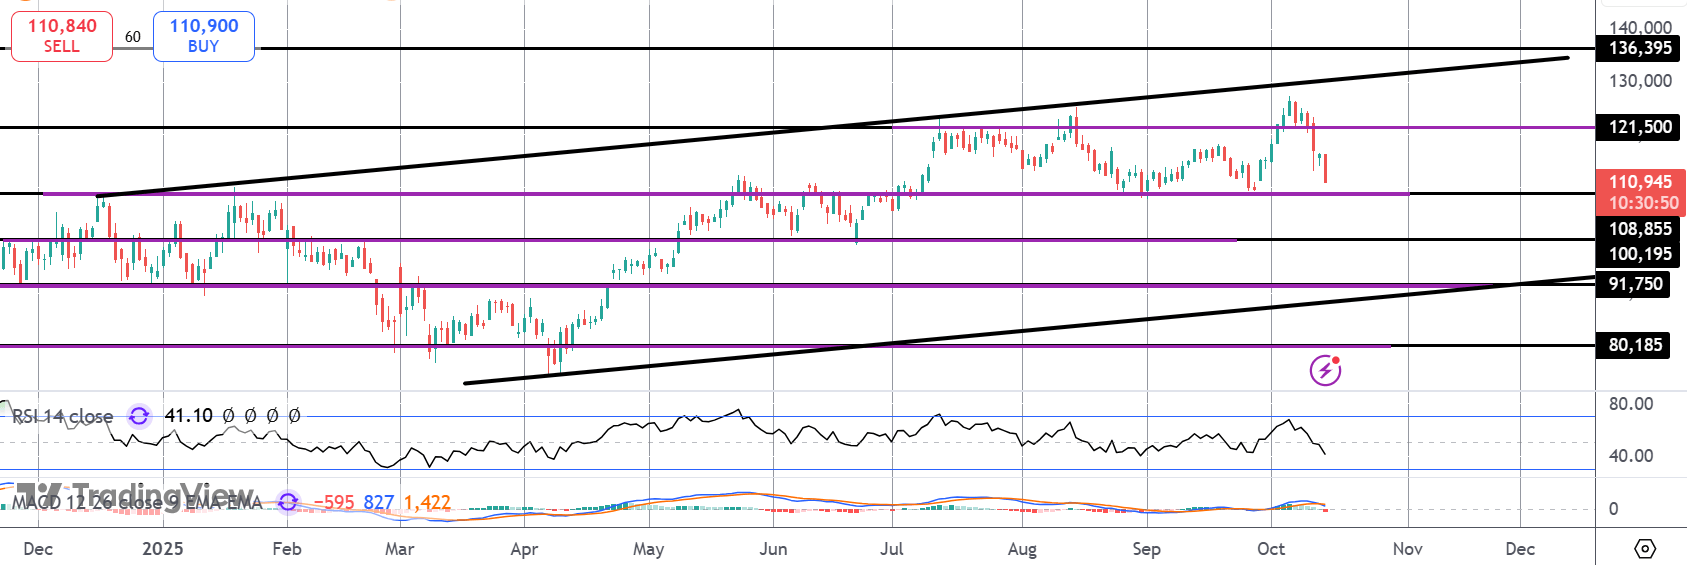Click the Oct label on time axis

pyautogui.click(x=1271, y=549)
